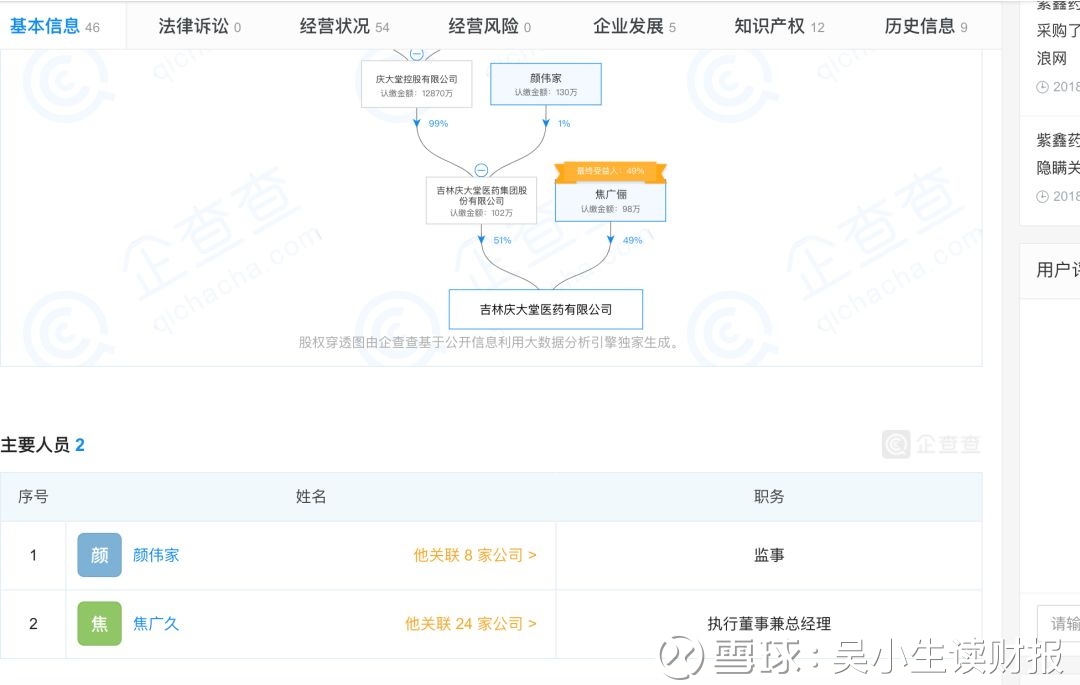
Task: Go to the 历史信息 tab
Action: (x=925, y=26)
